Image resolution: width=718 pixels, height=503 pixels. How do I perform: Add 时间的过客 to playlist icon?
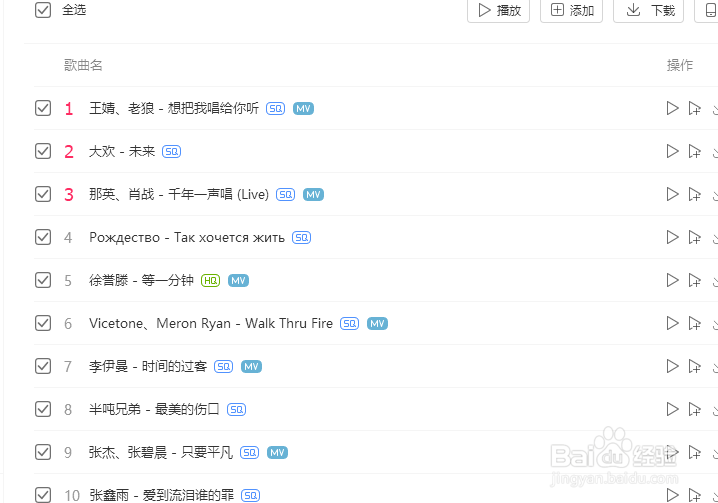[x=695, y=366]
